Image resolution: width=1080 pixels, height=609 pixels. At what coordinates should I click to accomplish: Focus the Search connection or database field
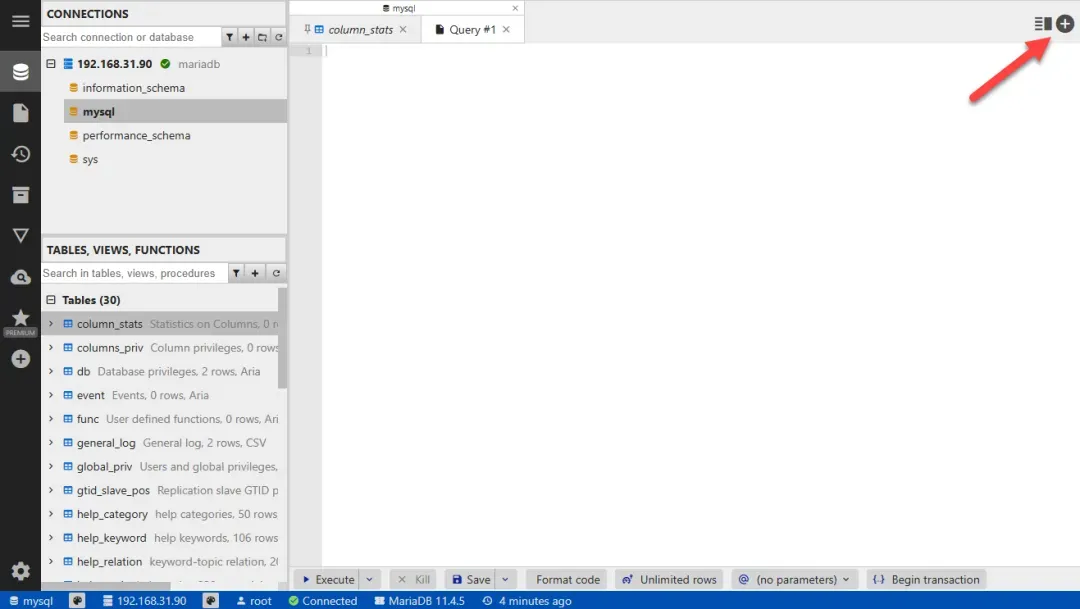(131, 37)
